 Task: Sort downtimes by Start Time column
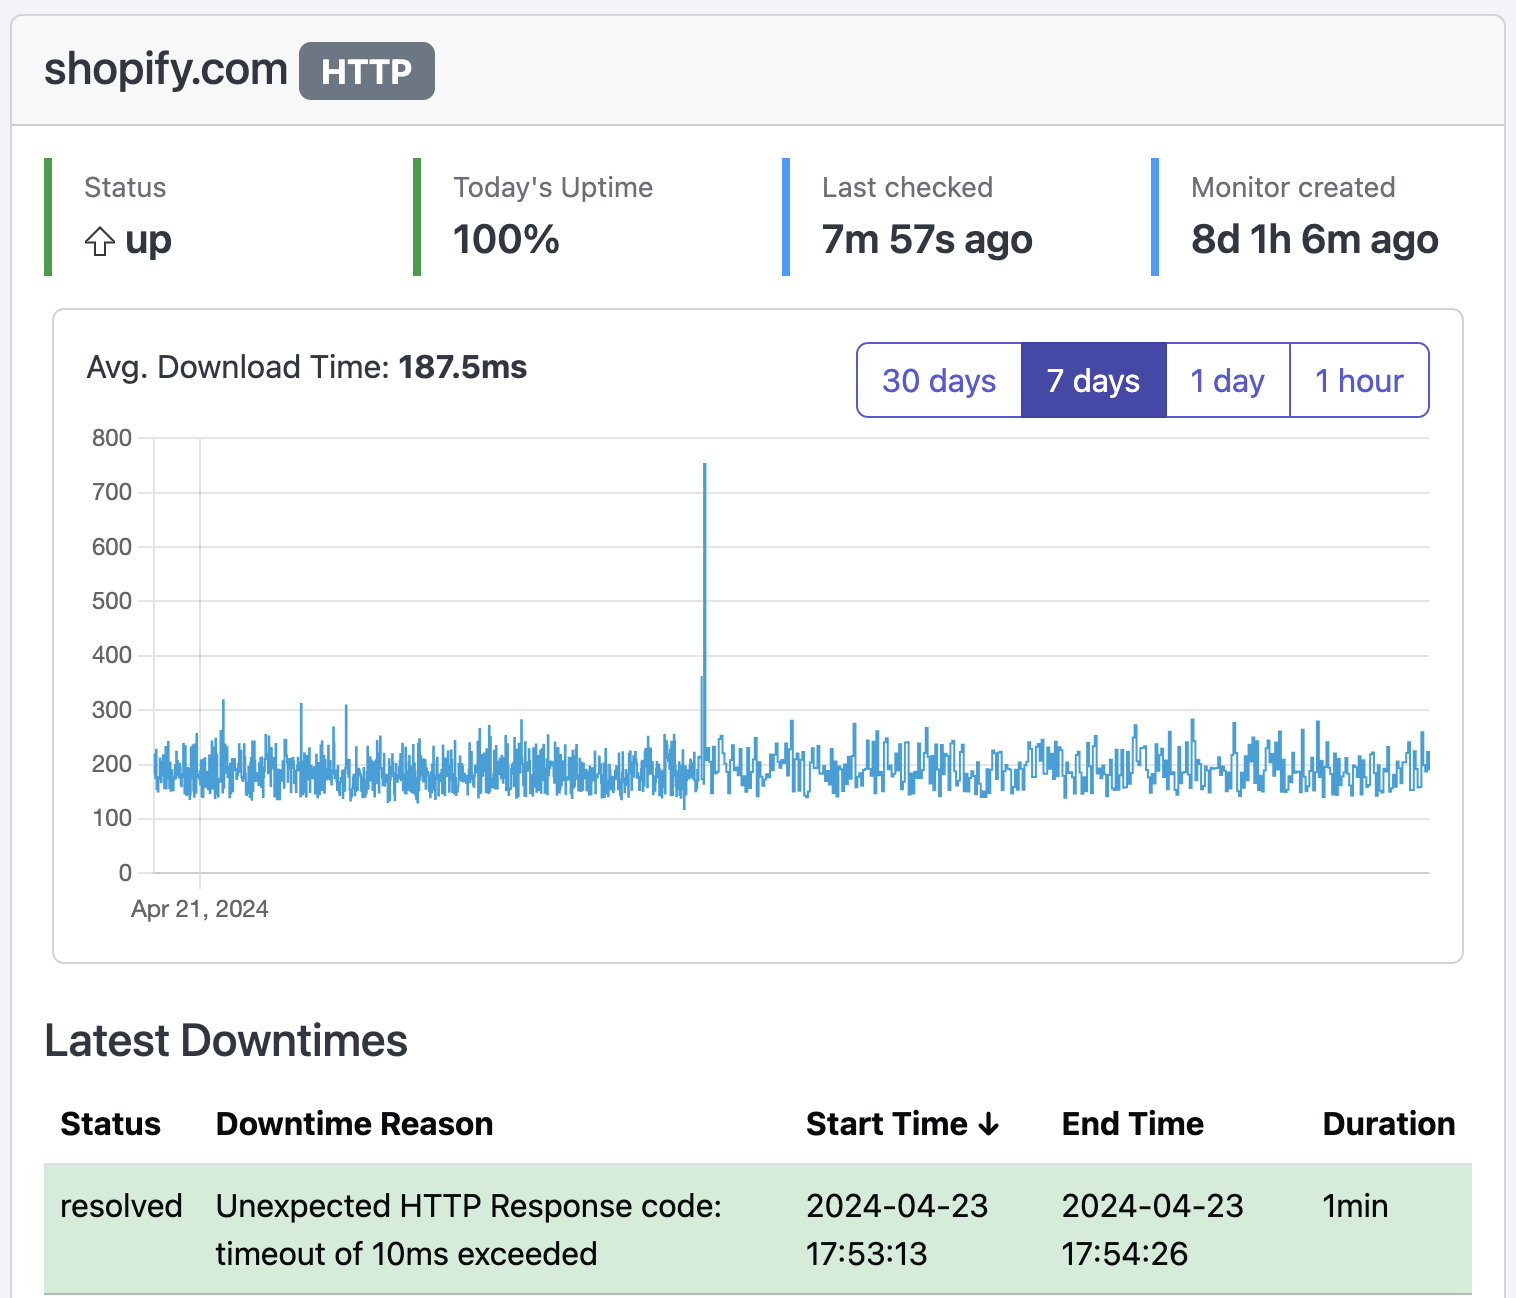(902, 1124)
